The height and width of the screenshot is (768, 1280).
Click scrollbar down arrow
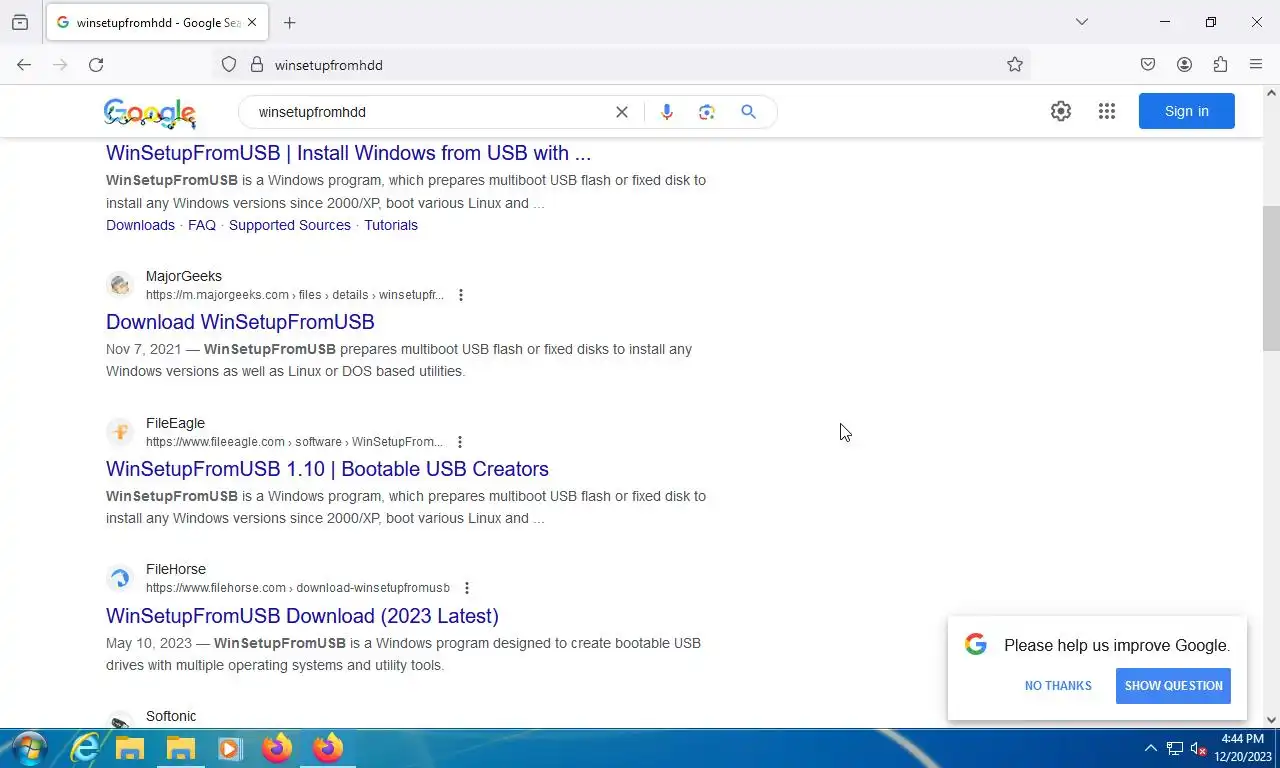1271,719
